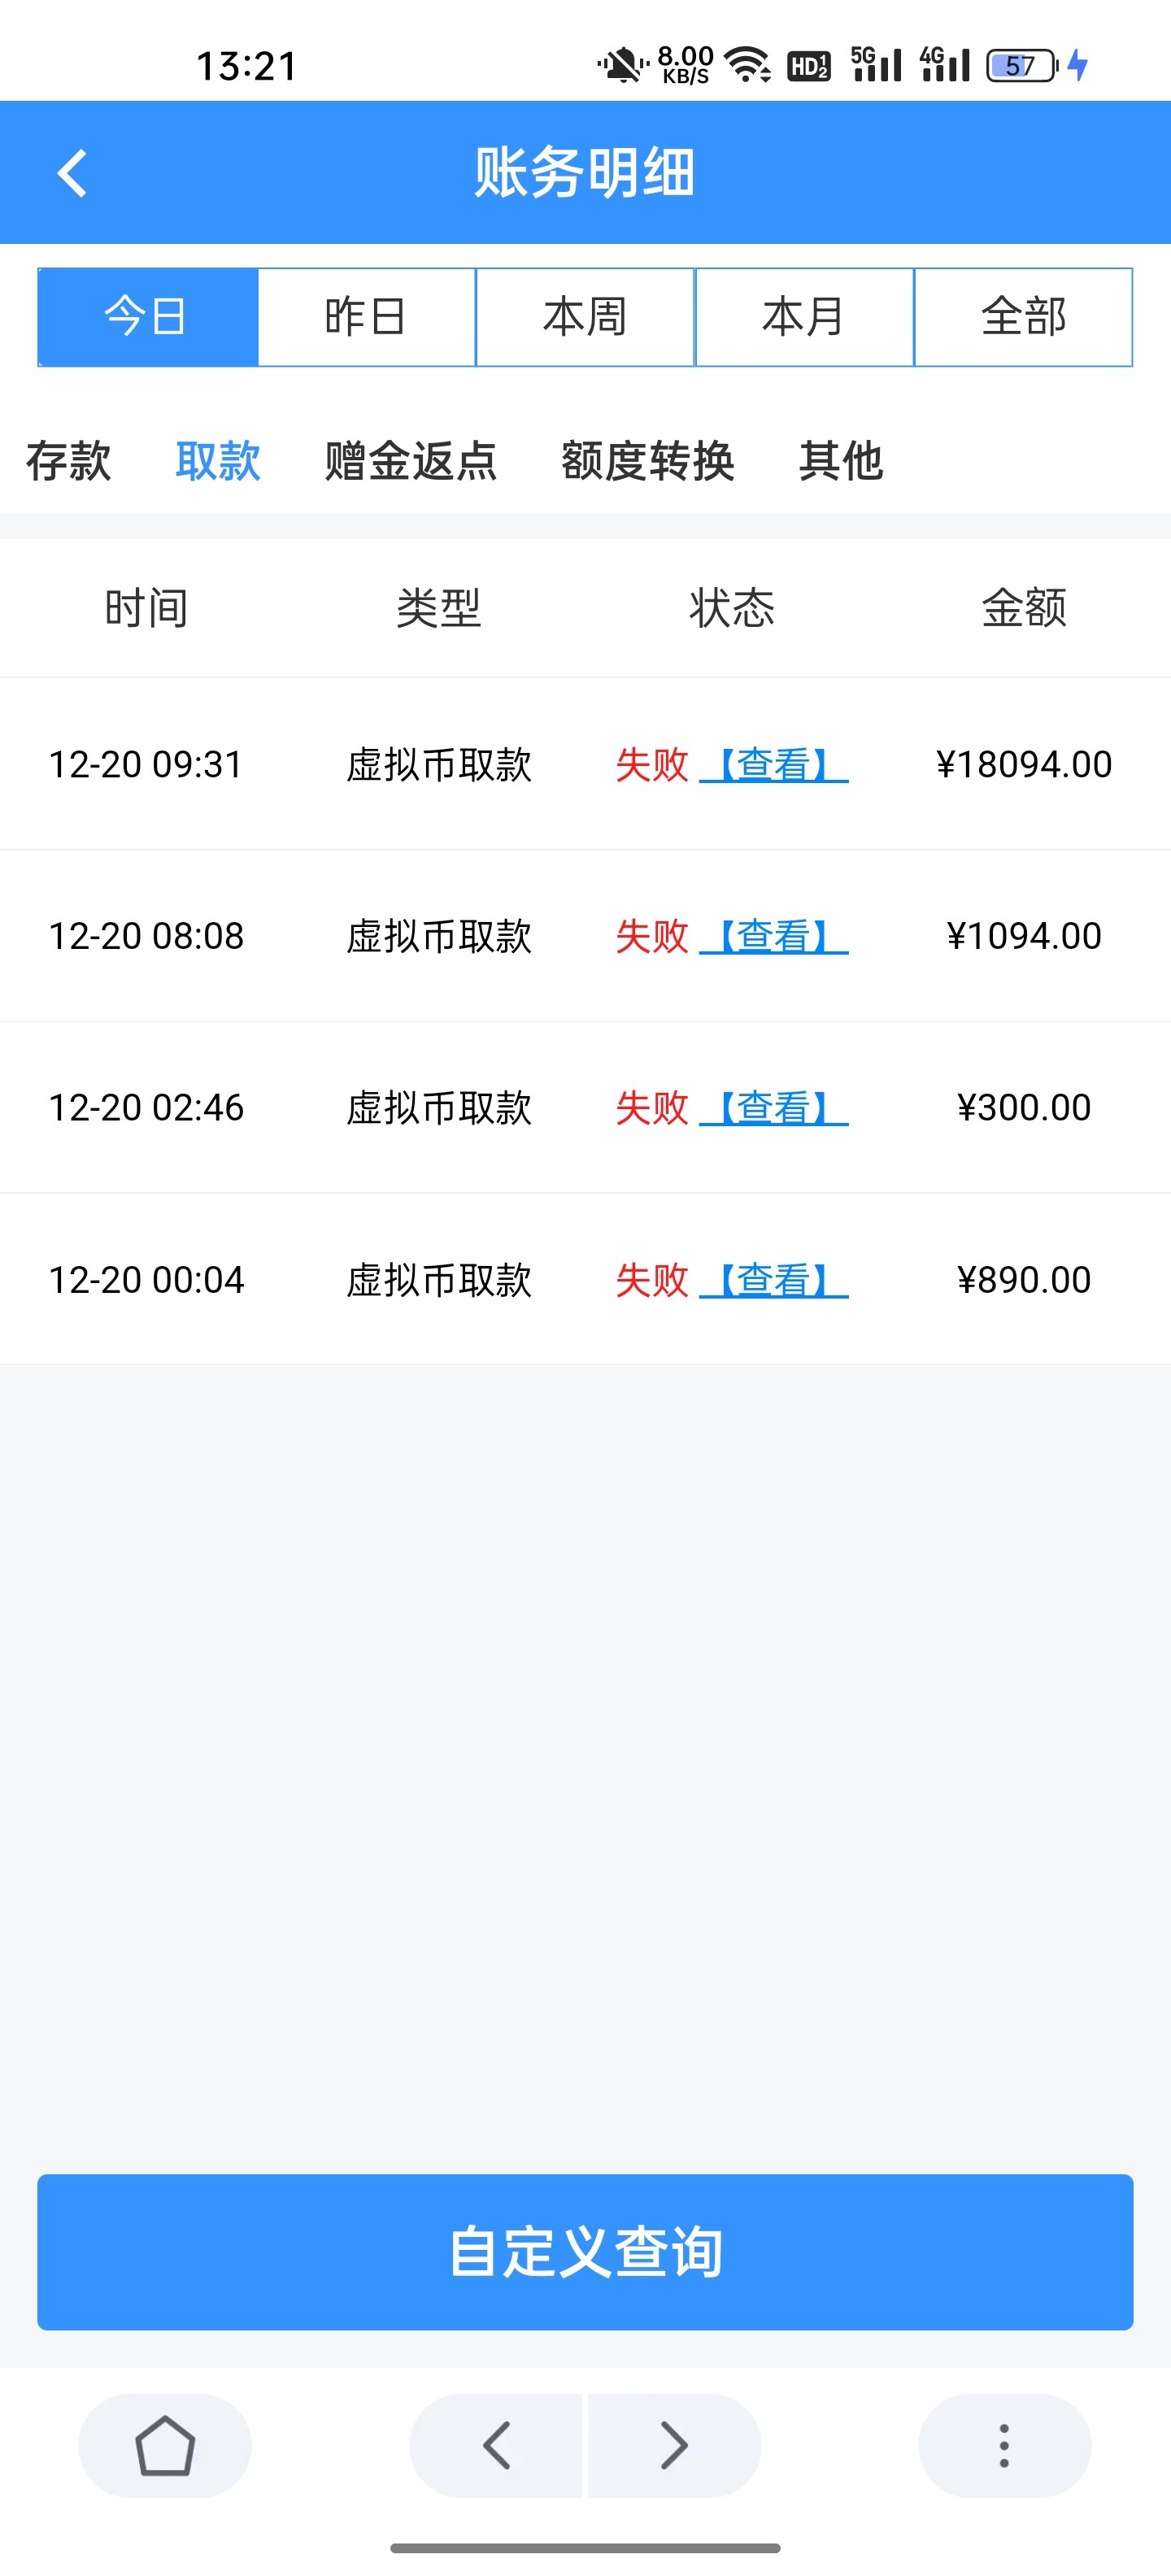The height and width of the screenshot is (2576, 1171).
Task: Select the 今日 date filter
Action: point(147,317)
